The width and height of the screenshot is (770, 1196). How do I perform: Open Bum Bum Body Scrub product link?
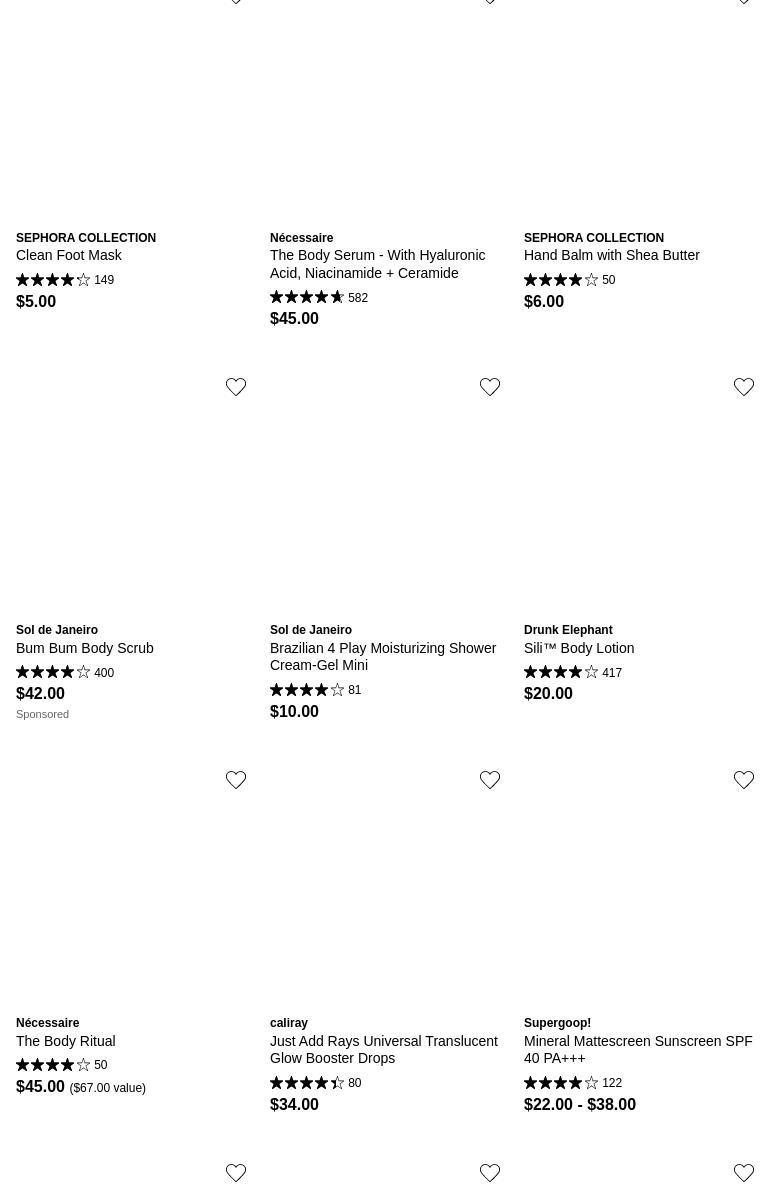click(x=85, y=648)
